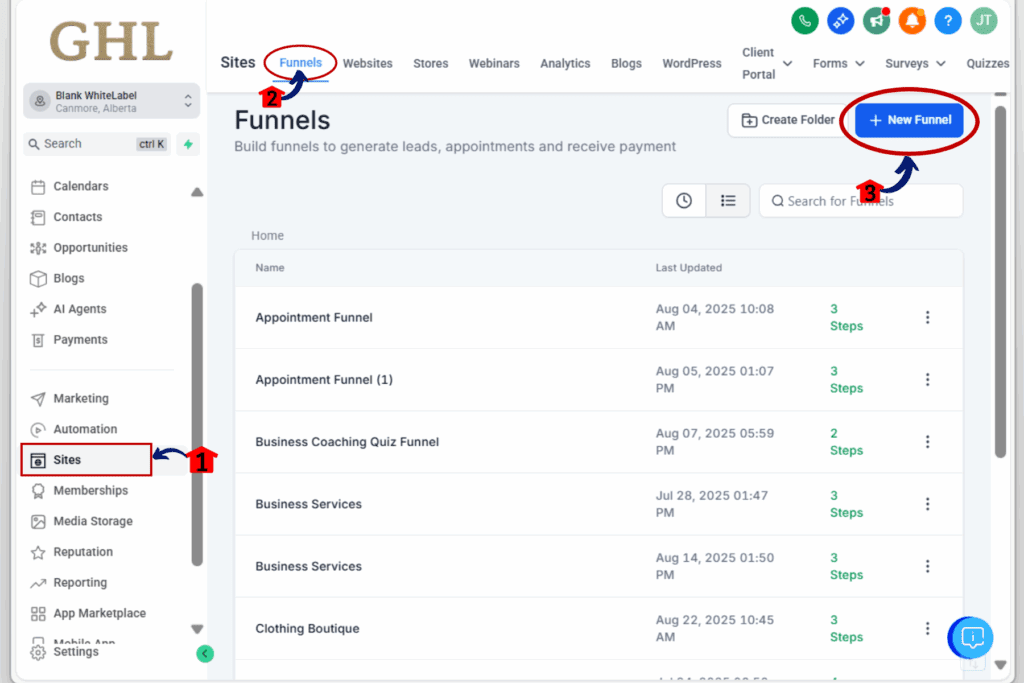Collapse sidebar with green chevron button
Viewport: 1024px width, 683px height.
click(205, 654)
